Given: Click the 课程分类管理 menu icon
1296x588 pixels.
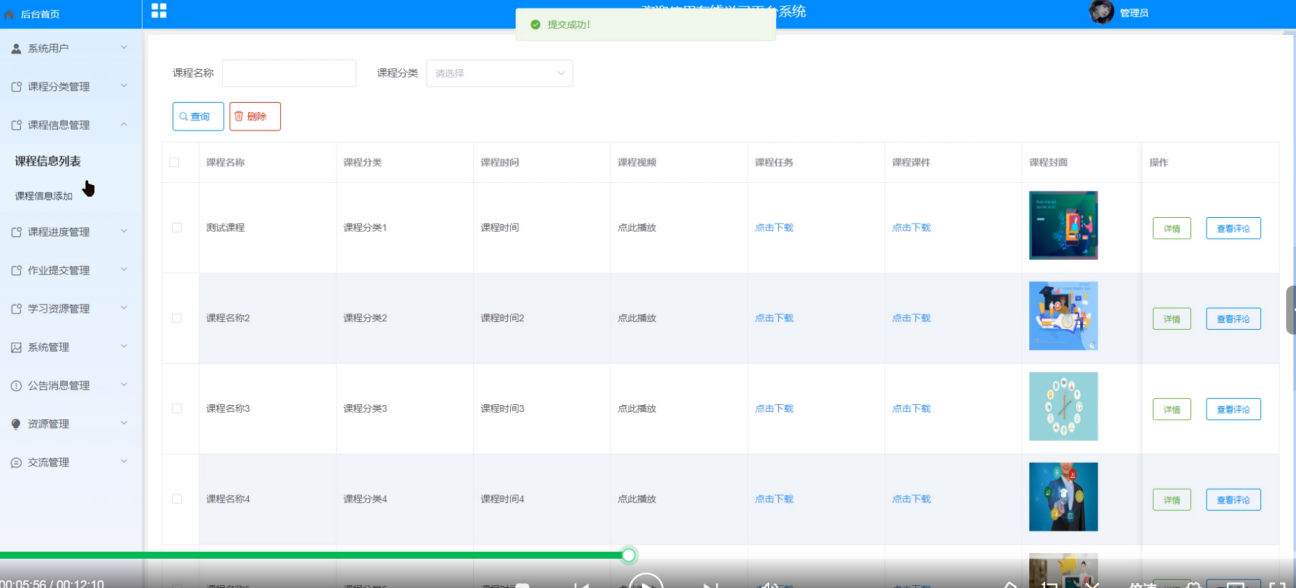Looking at the screenshot, I should [x=16, y=87].
